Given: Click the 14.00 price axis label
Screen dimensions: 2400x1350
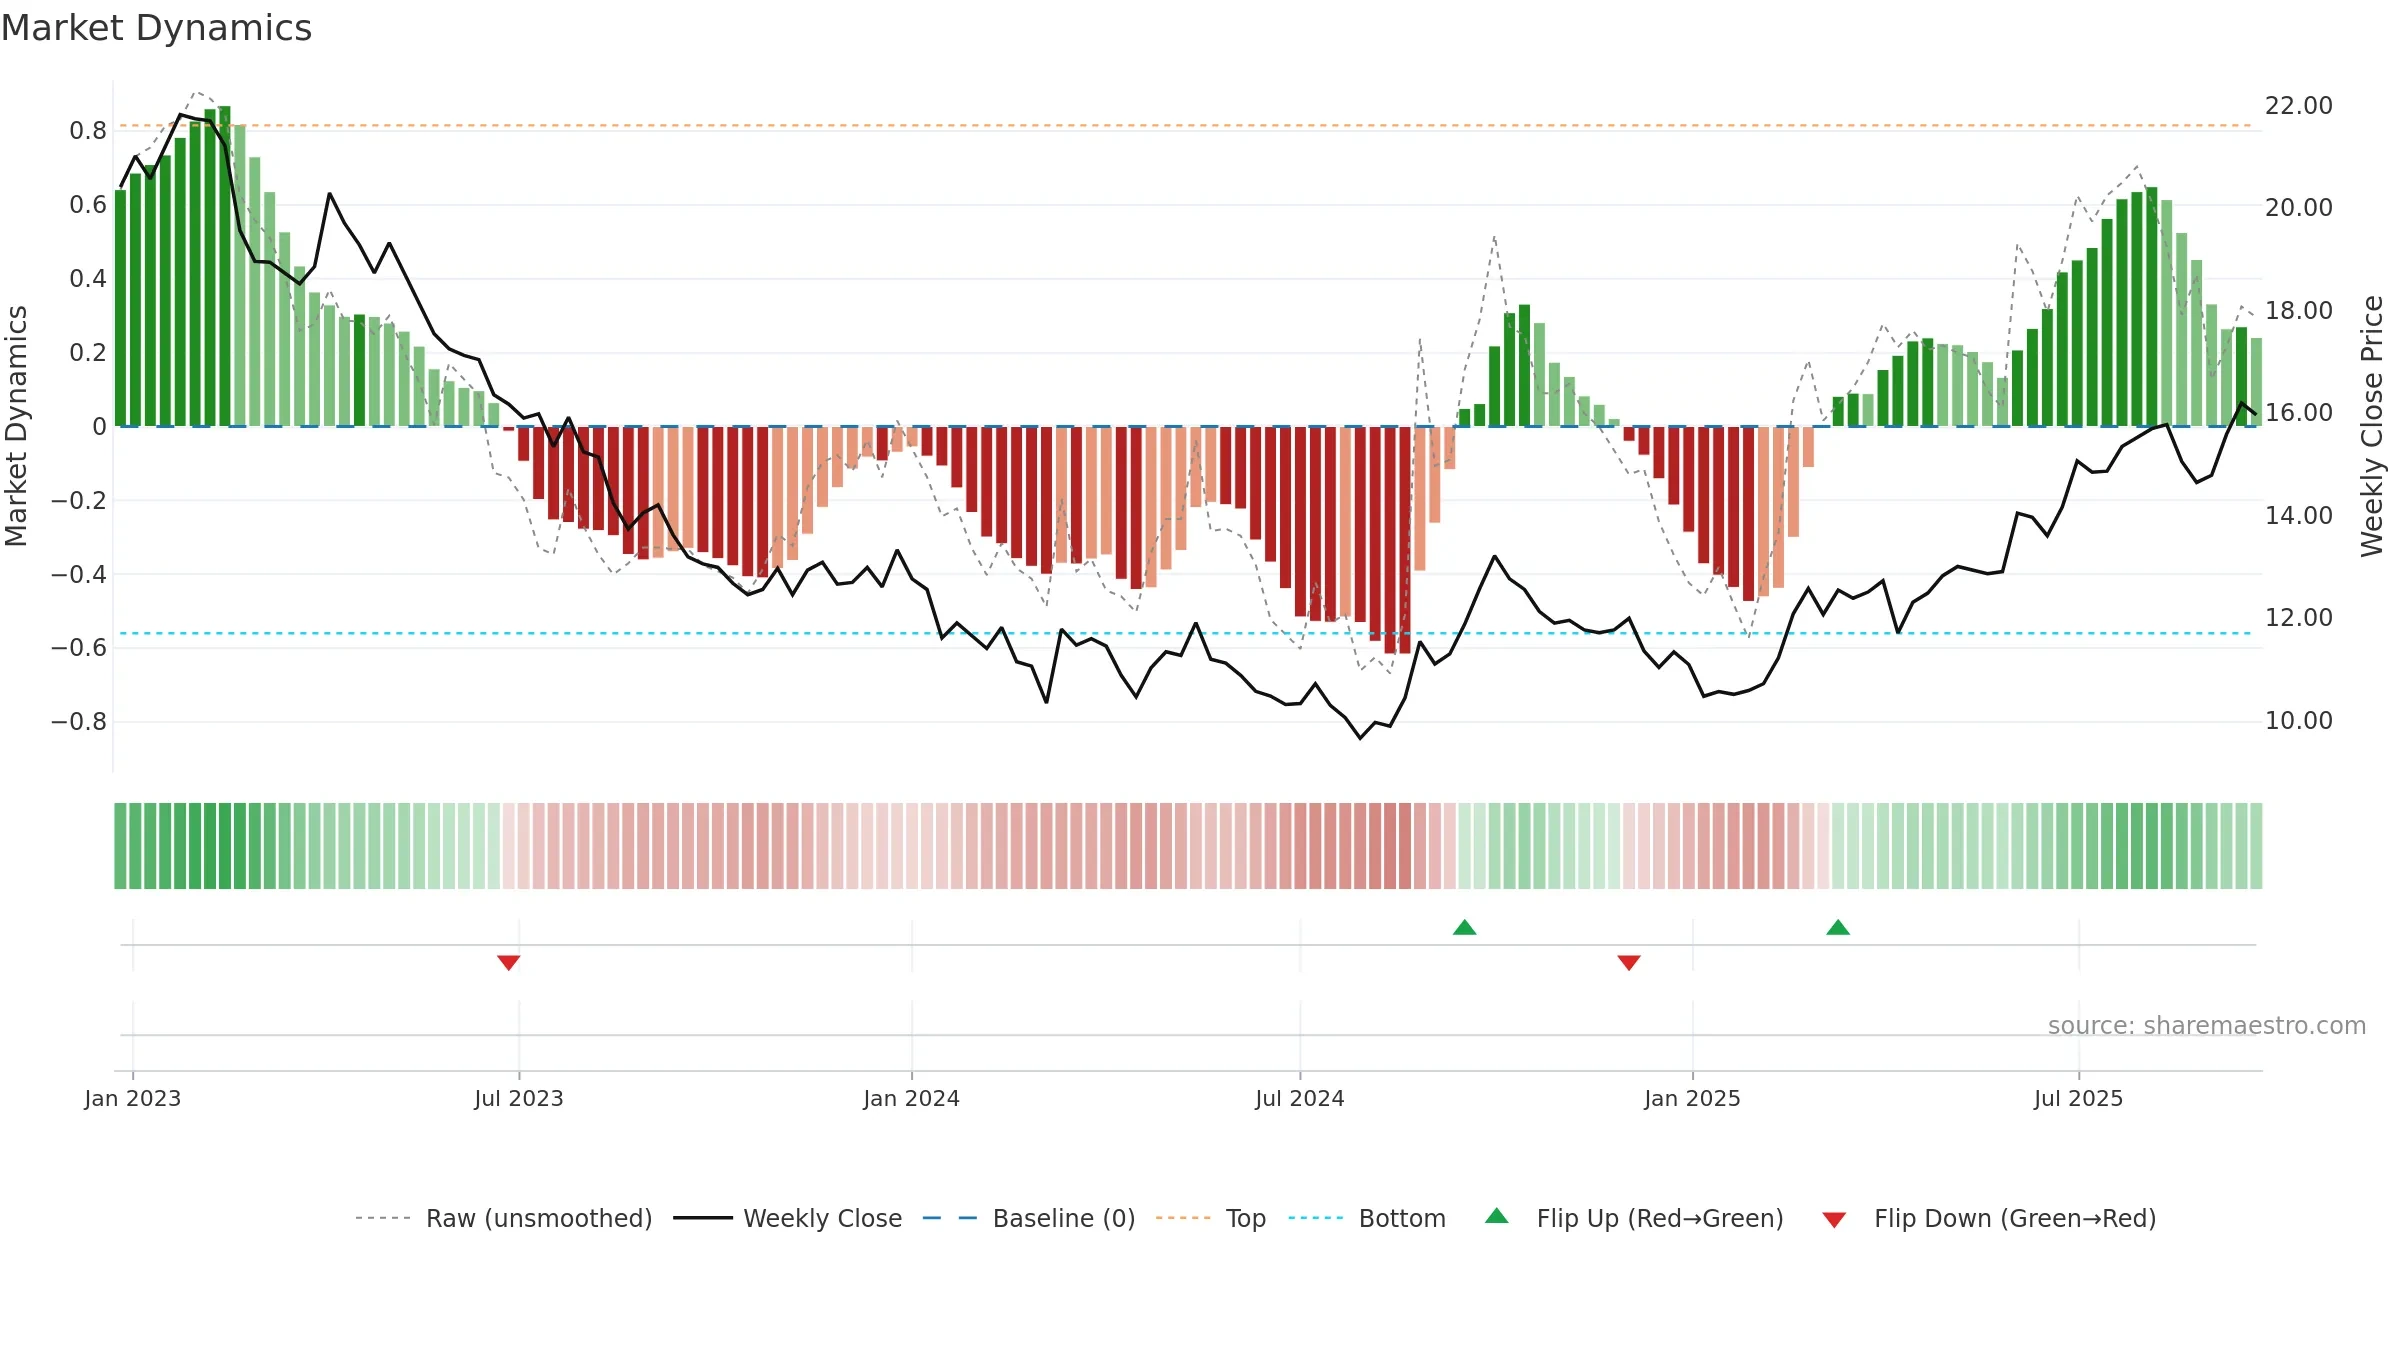Looking at the screenshot, I should coord(2299,515).
